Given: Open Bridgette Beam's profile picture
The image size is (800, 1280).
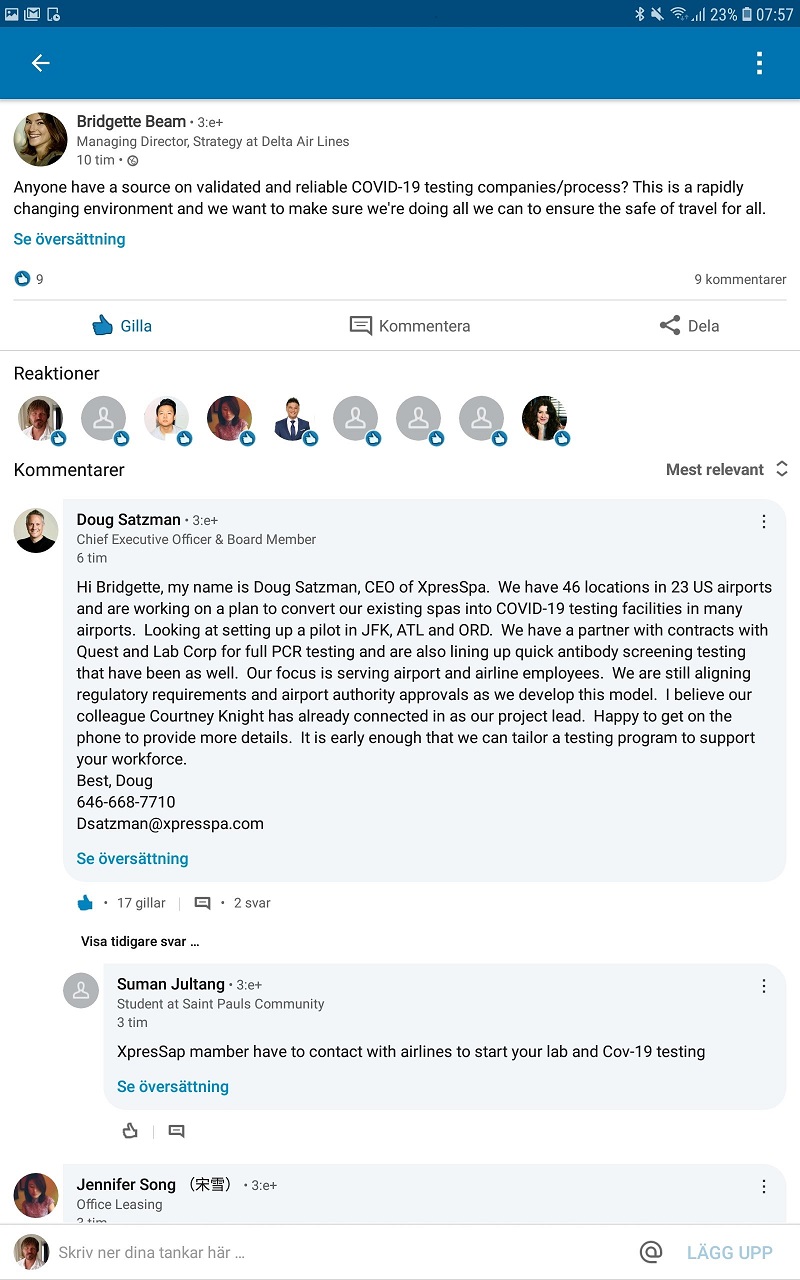Looking at the screenshot, I should 40,139.
